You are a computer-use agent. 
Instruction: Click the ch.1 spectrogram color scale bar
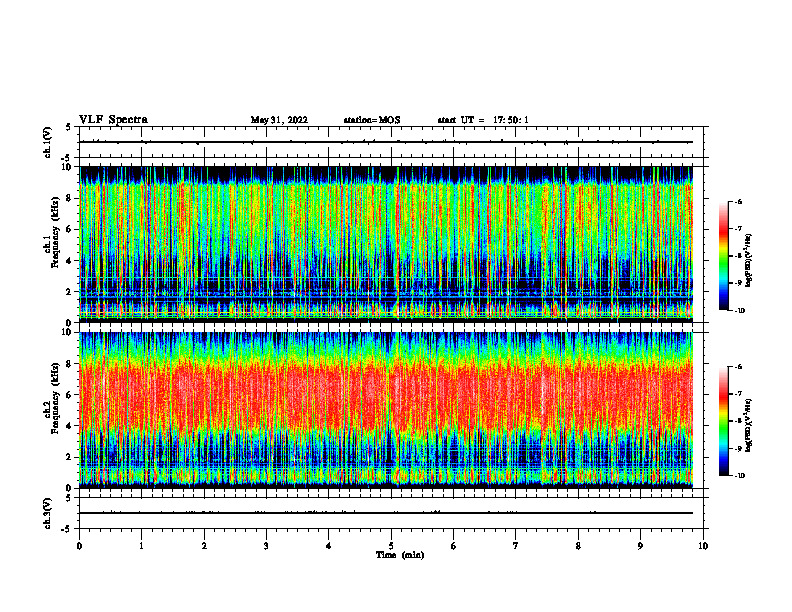(723, 256)
